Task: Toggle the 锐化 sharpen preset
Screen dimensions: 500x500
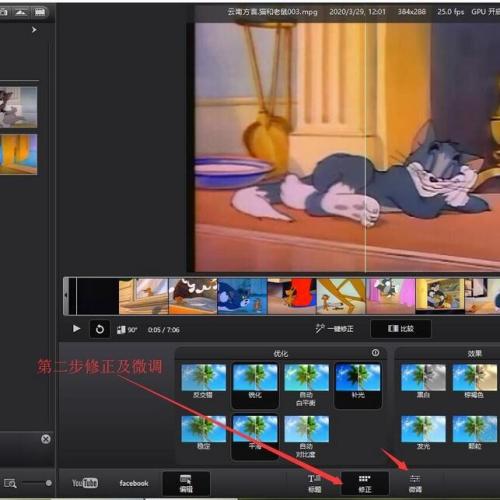Action: [x=255, y=385]
